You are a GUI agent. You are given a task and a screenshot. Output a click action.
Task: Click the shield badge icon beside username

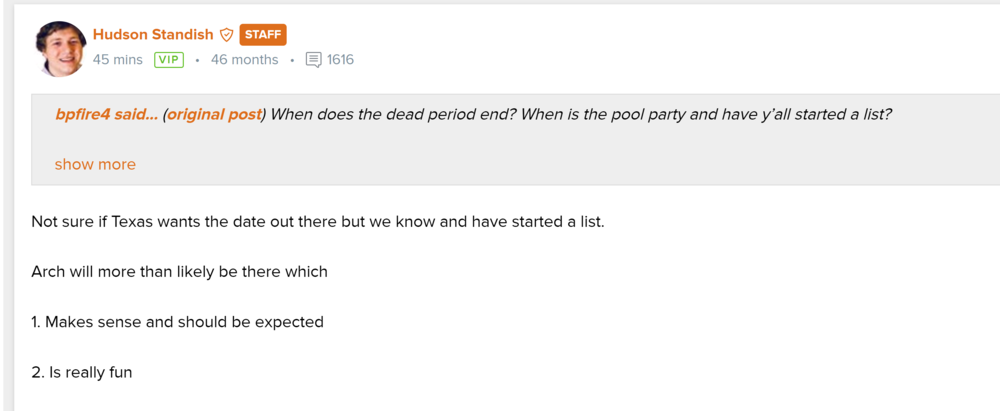tap(227, 35)
